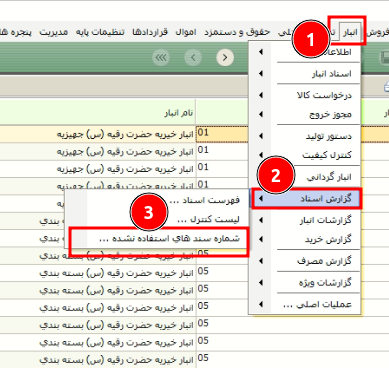Expand the انبار گردانی submenu
Screen dimensions: 389x368
(x=305, y=177)
